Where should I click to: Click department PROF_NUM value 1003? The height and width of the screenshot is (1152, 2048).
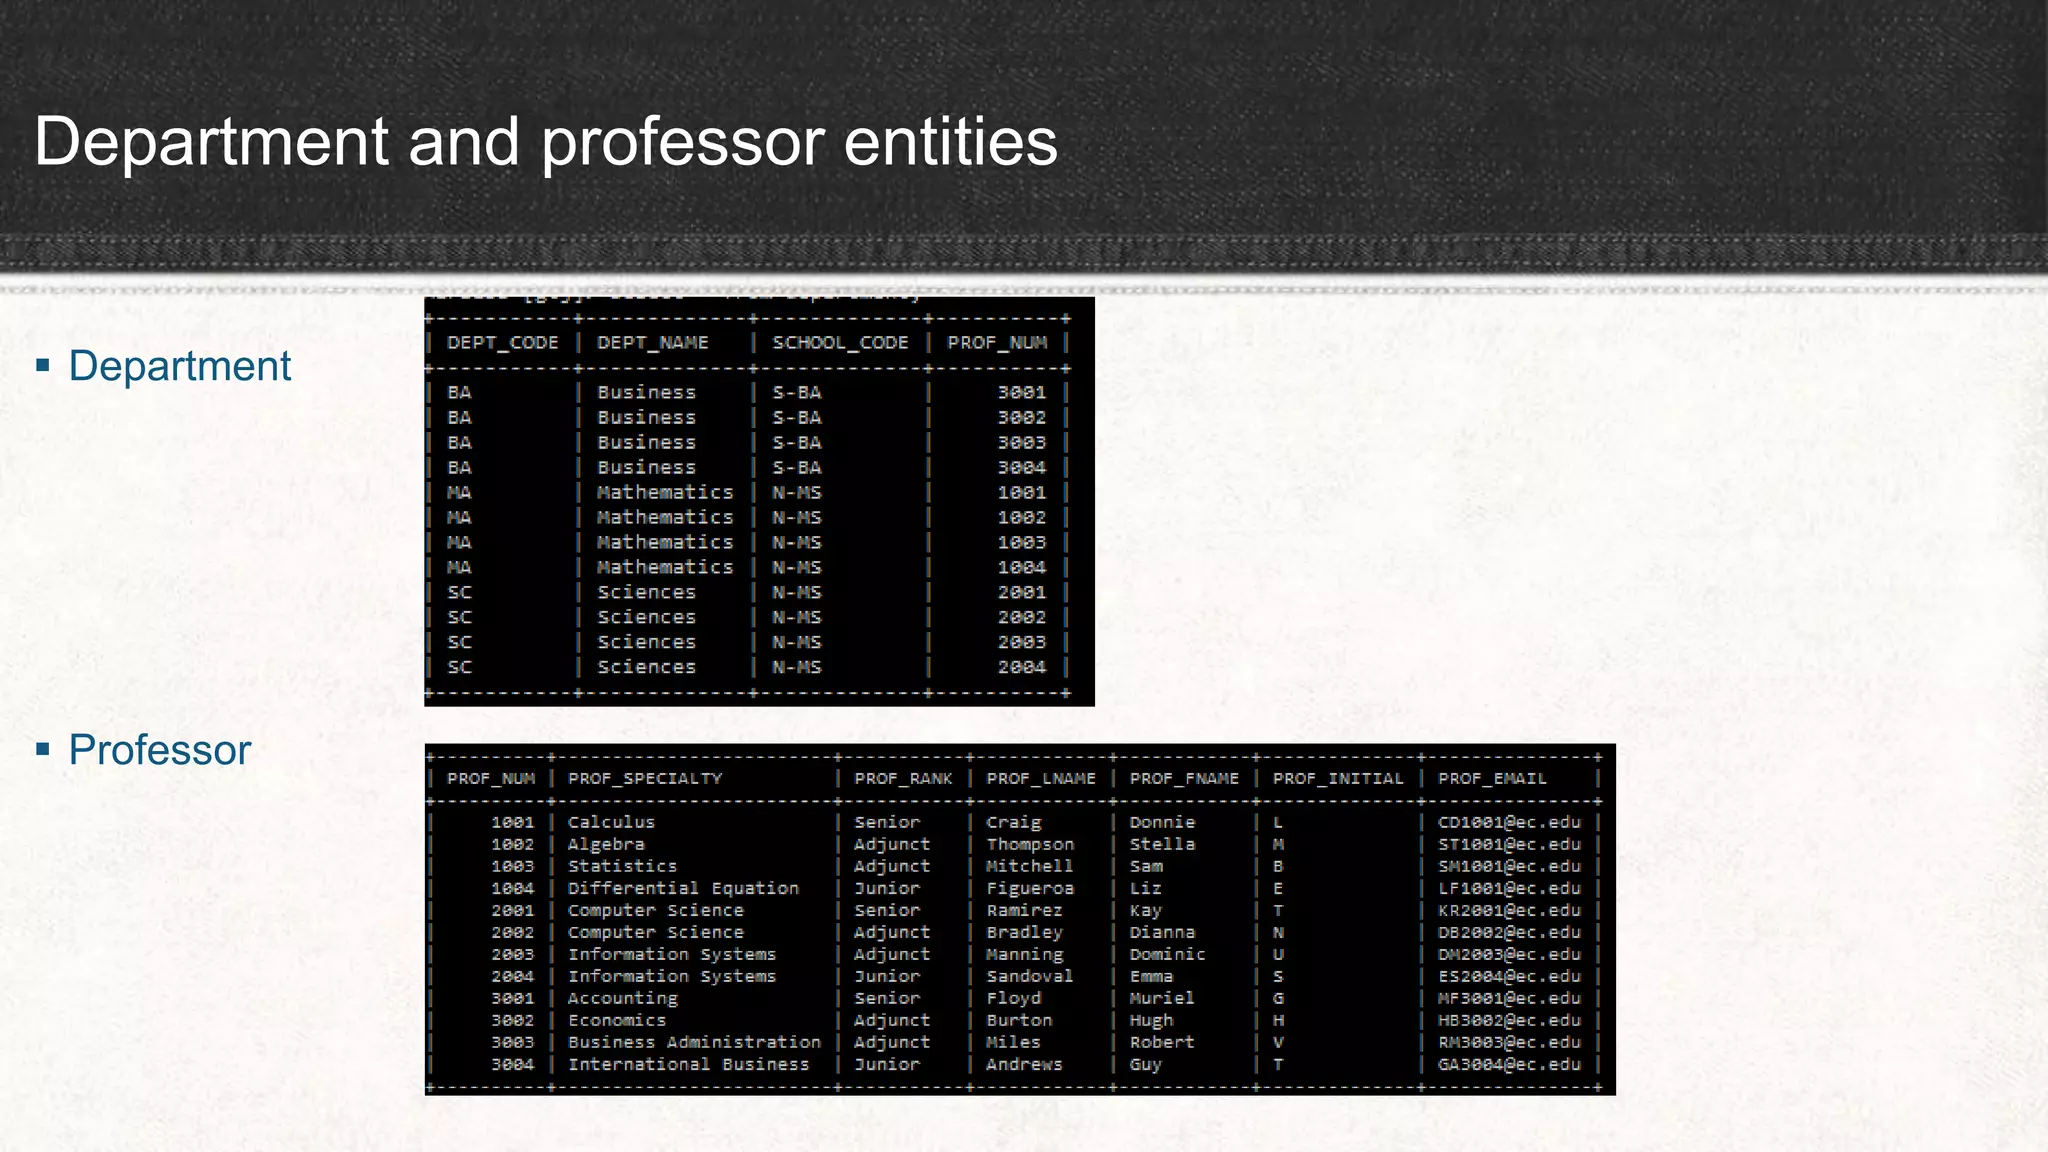(x=1021, y=543)
